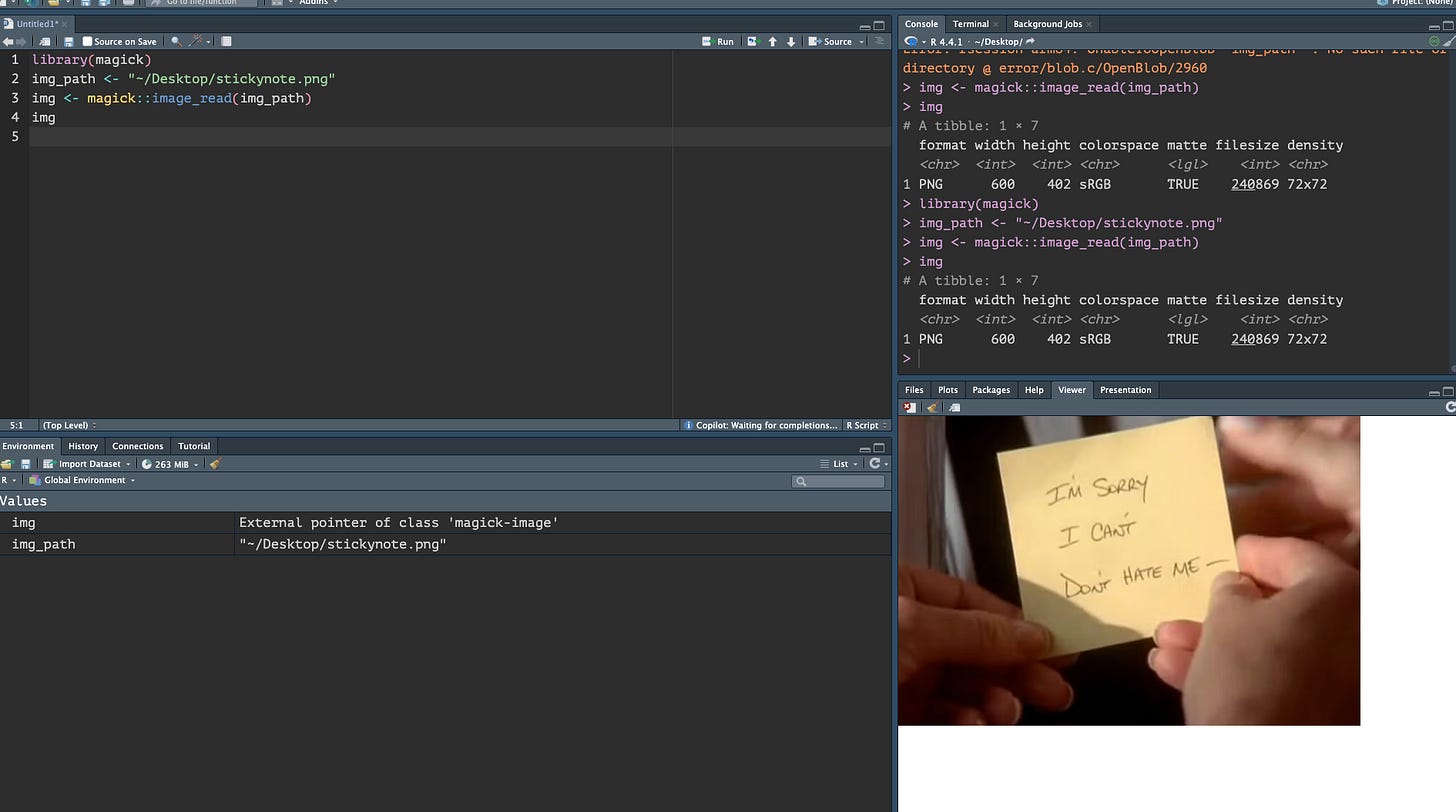1456x812 pixels.
Task: Open the console working directory arrow
Action: [x=1031, y=42]
